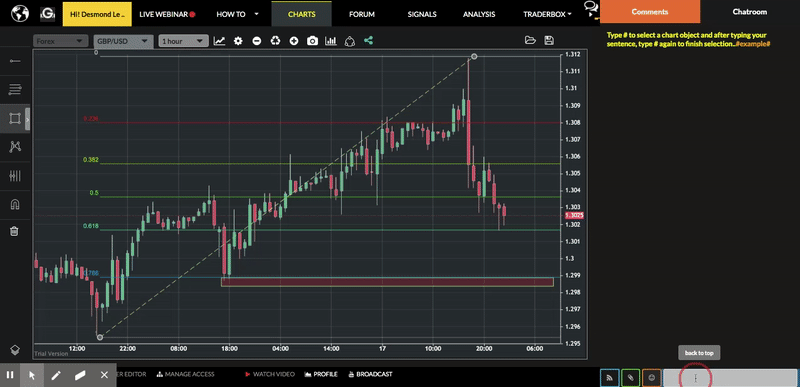
Task: Select the pointer cursor annotation tool
Action: (32, 375)
